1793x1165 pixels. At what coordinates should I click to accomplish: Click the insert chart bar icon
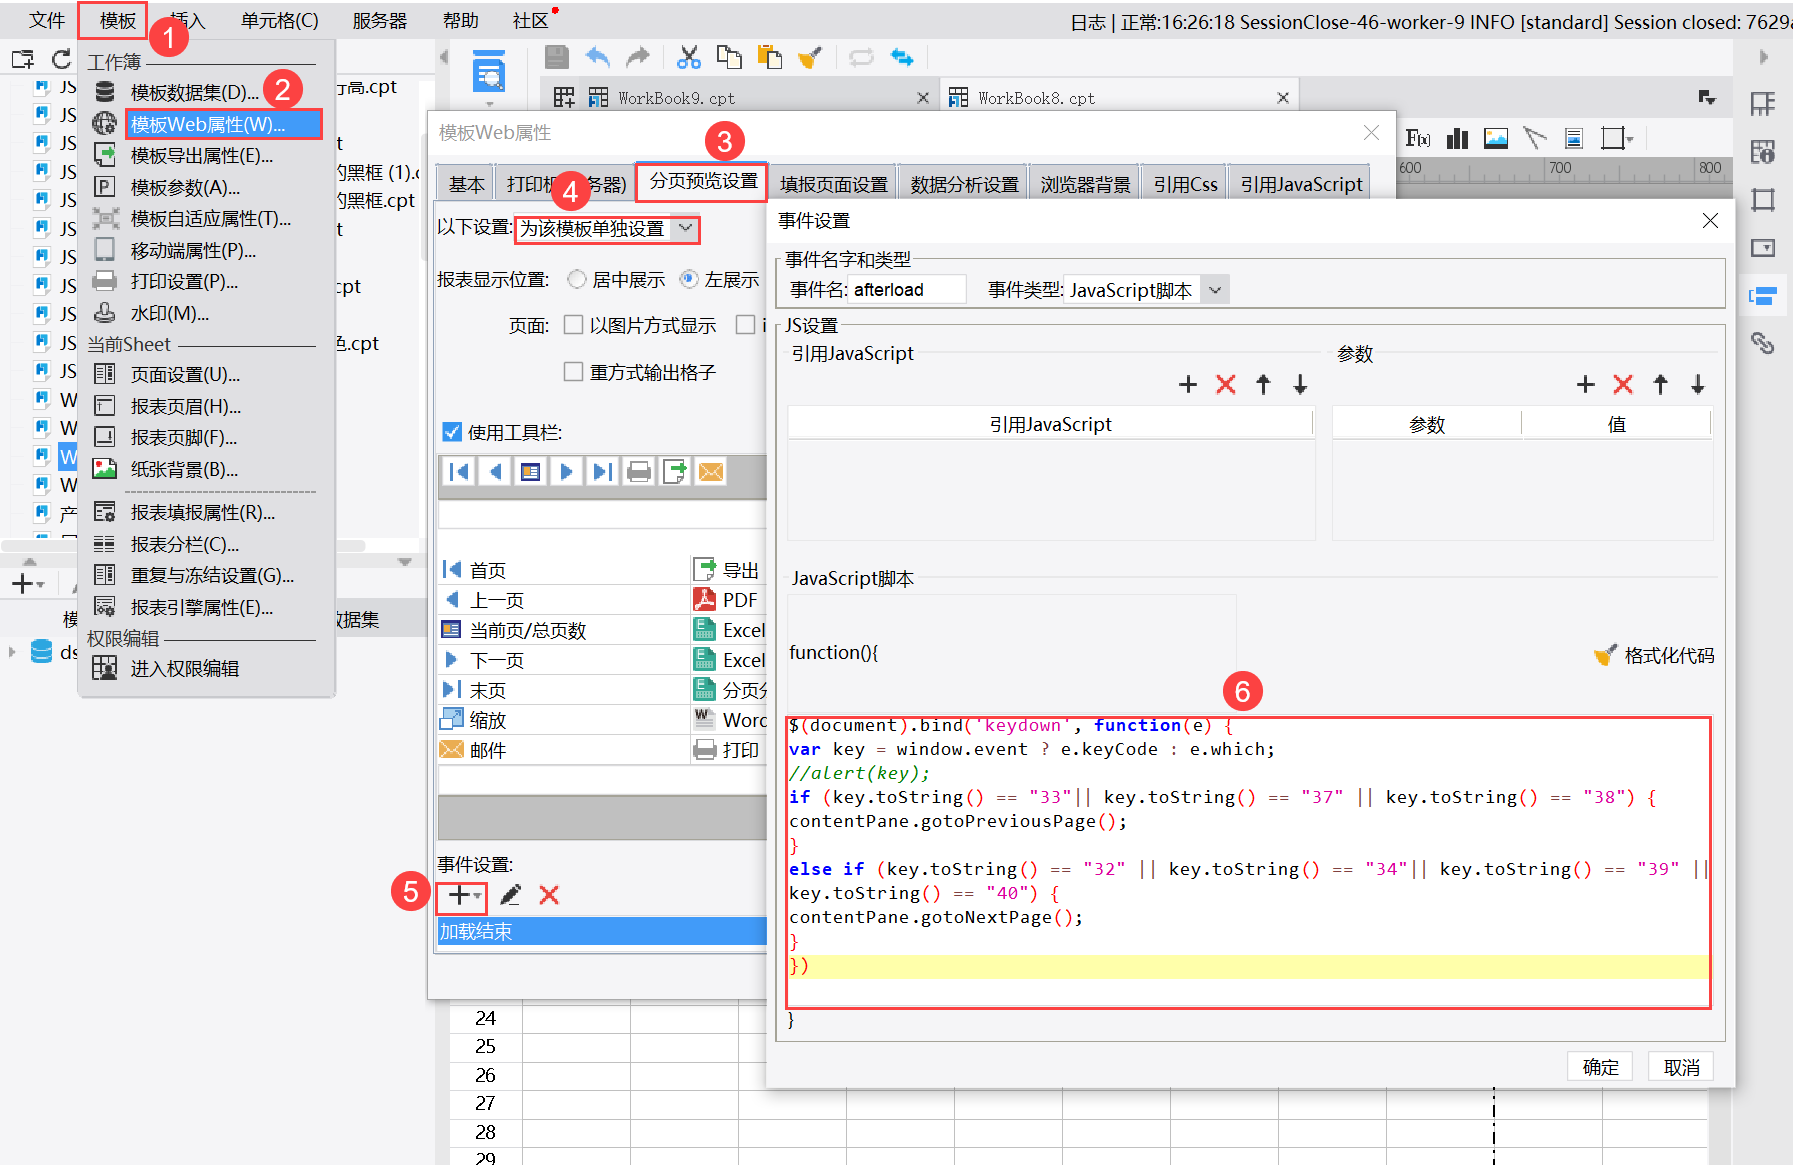pos(1457,138)
